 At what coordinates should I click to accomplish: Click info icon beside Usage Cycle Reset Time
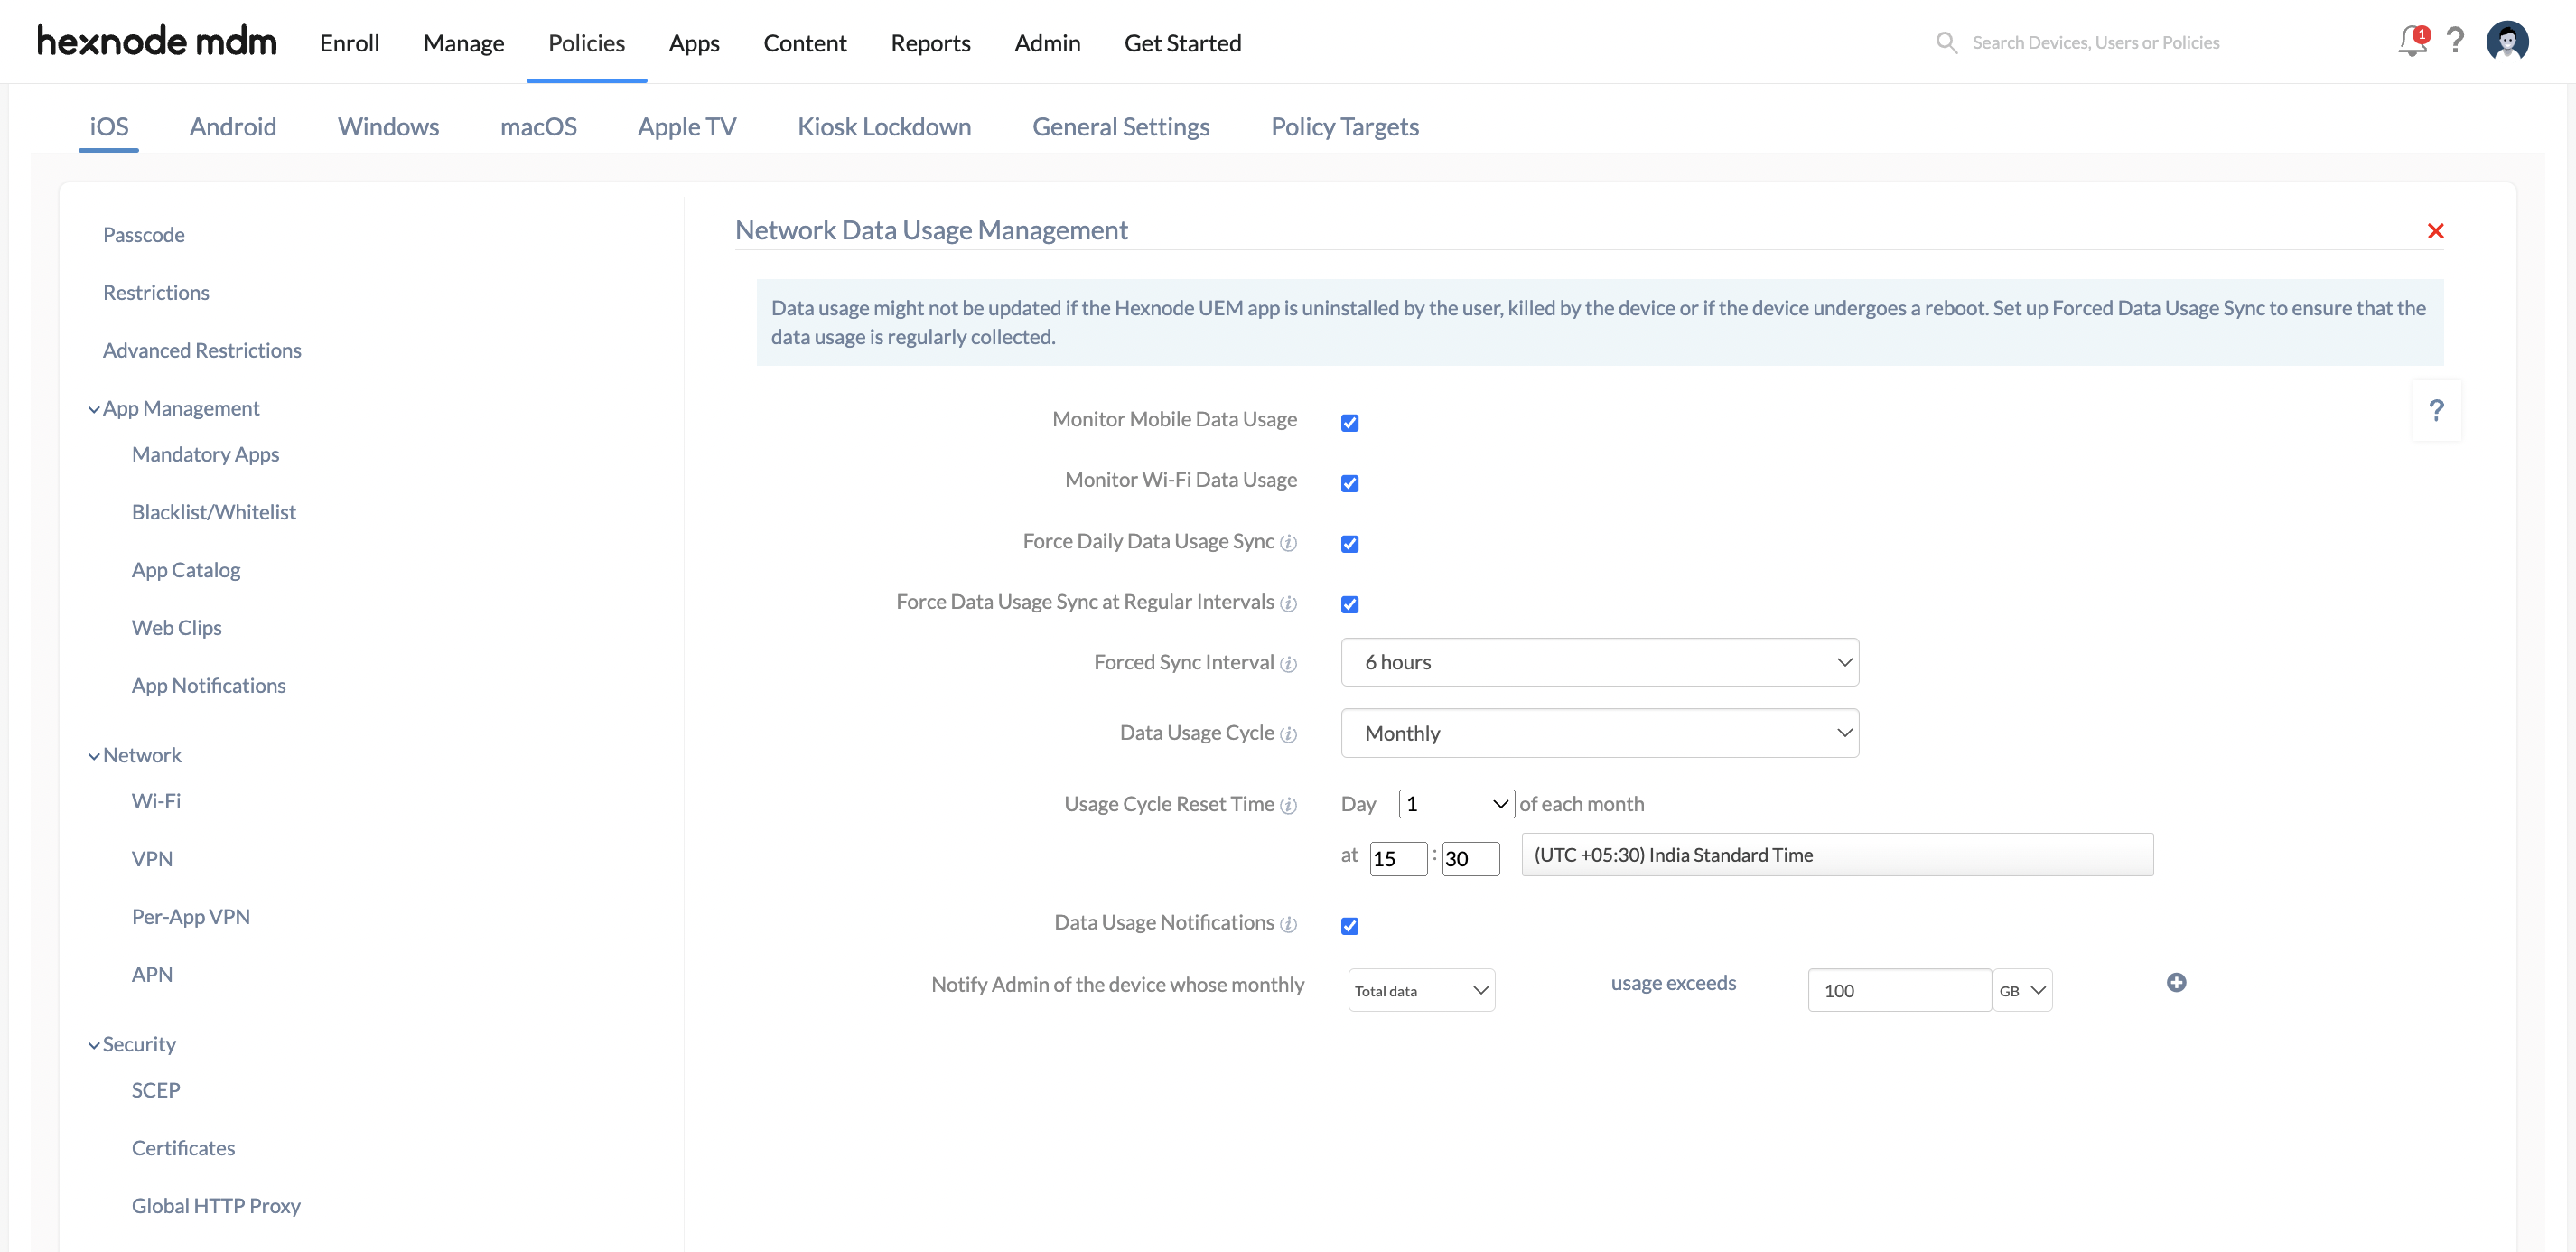1288,806
